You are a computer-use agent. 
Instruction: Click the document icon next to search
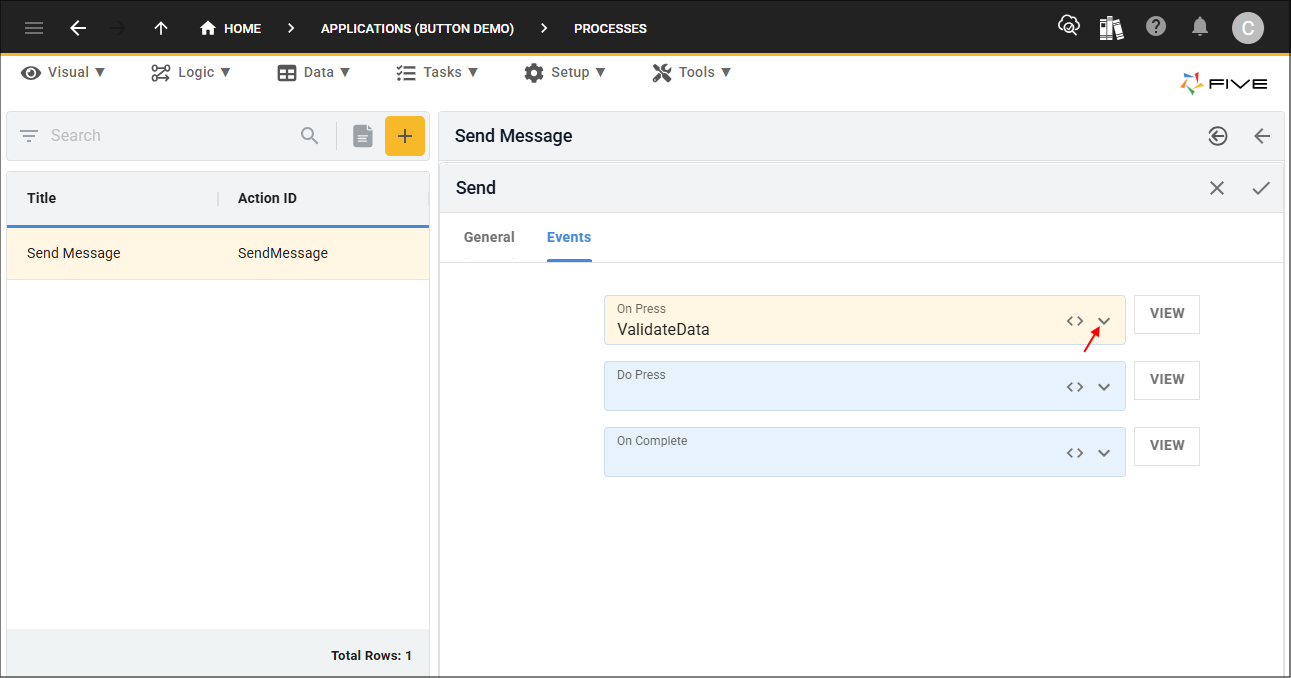pos(363,136)
